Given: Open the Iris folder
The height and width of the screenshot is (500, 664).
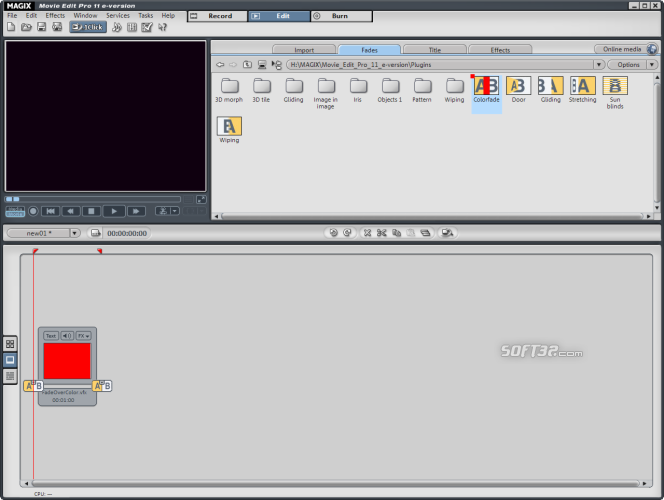Looking at the screenshot, I should (x=358, y=90).
